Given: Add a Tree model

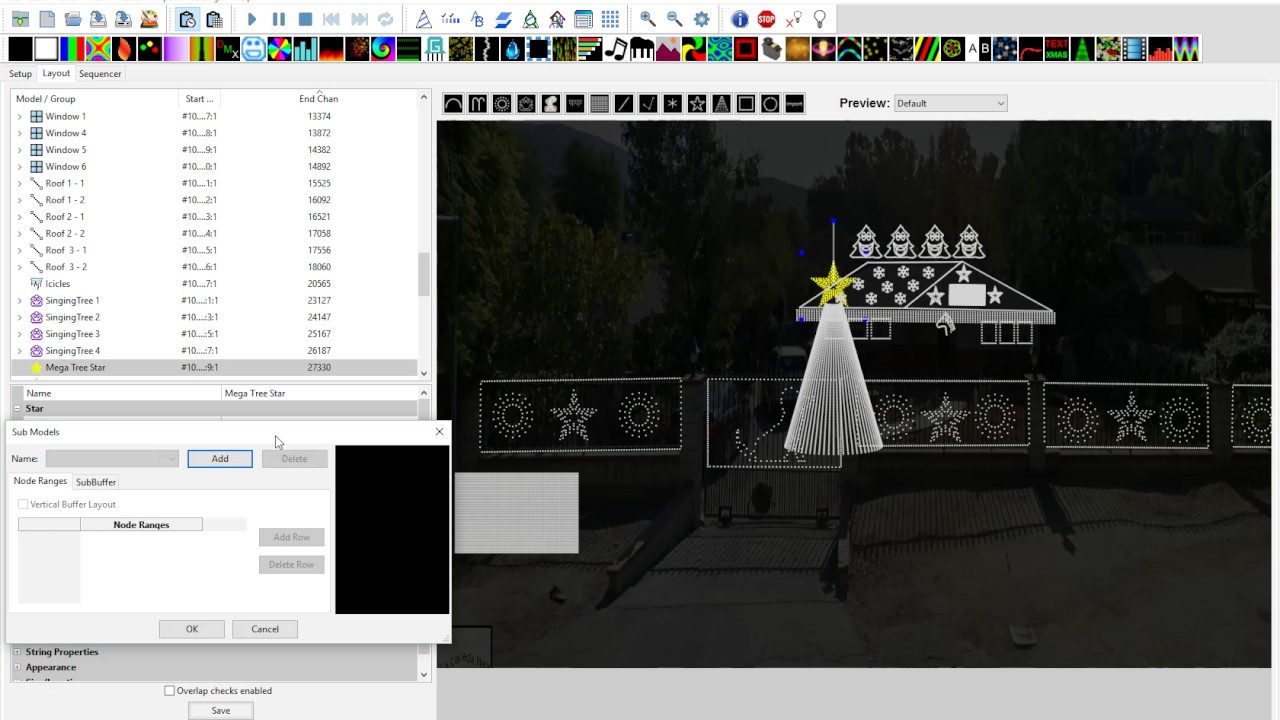Looking at the screenshot, I should [x=721, y=104].
